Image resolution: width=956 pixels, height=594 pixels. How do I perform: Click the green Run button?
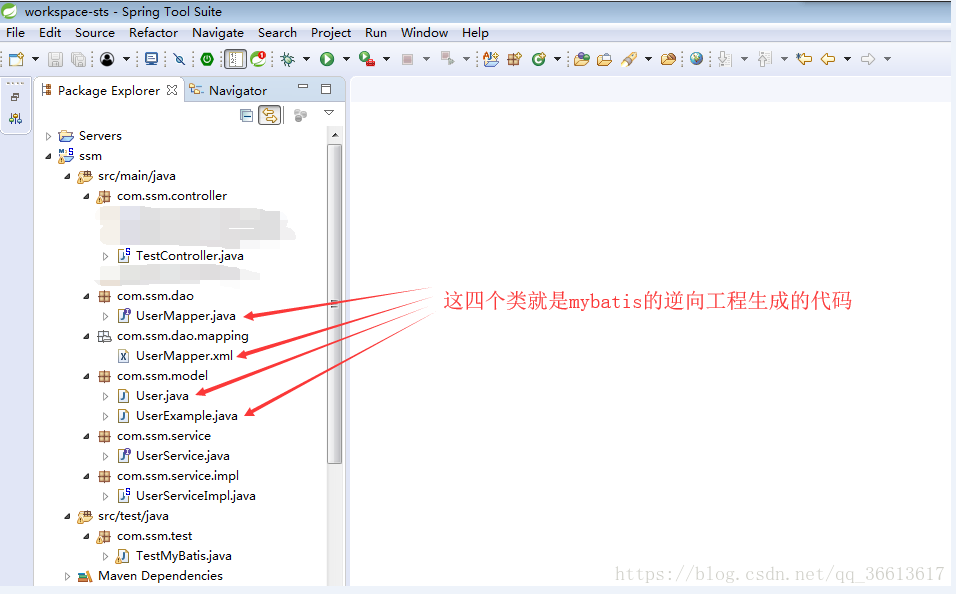(x=327, y=59)
